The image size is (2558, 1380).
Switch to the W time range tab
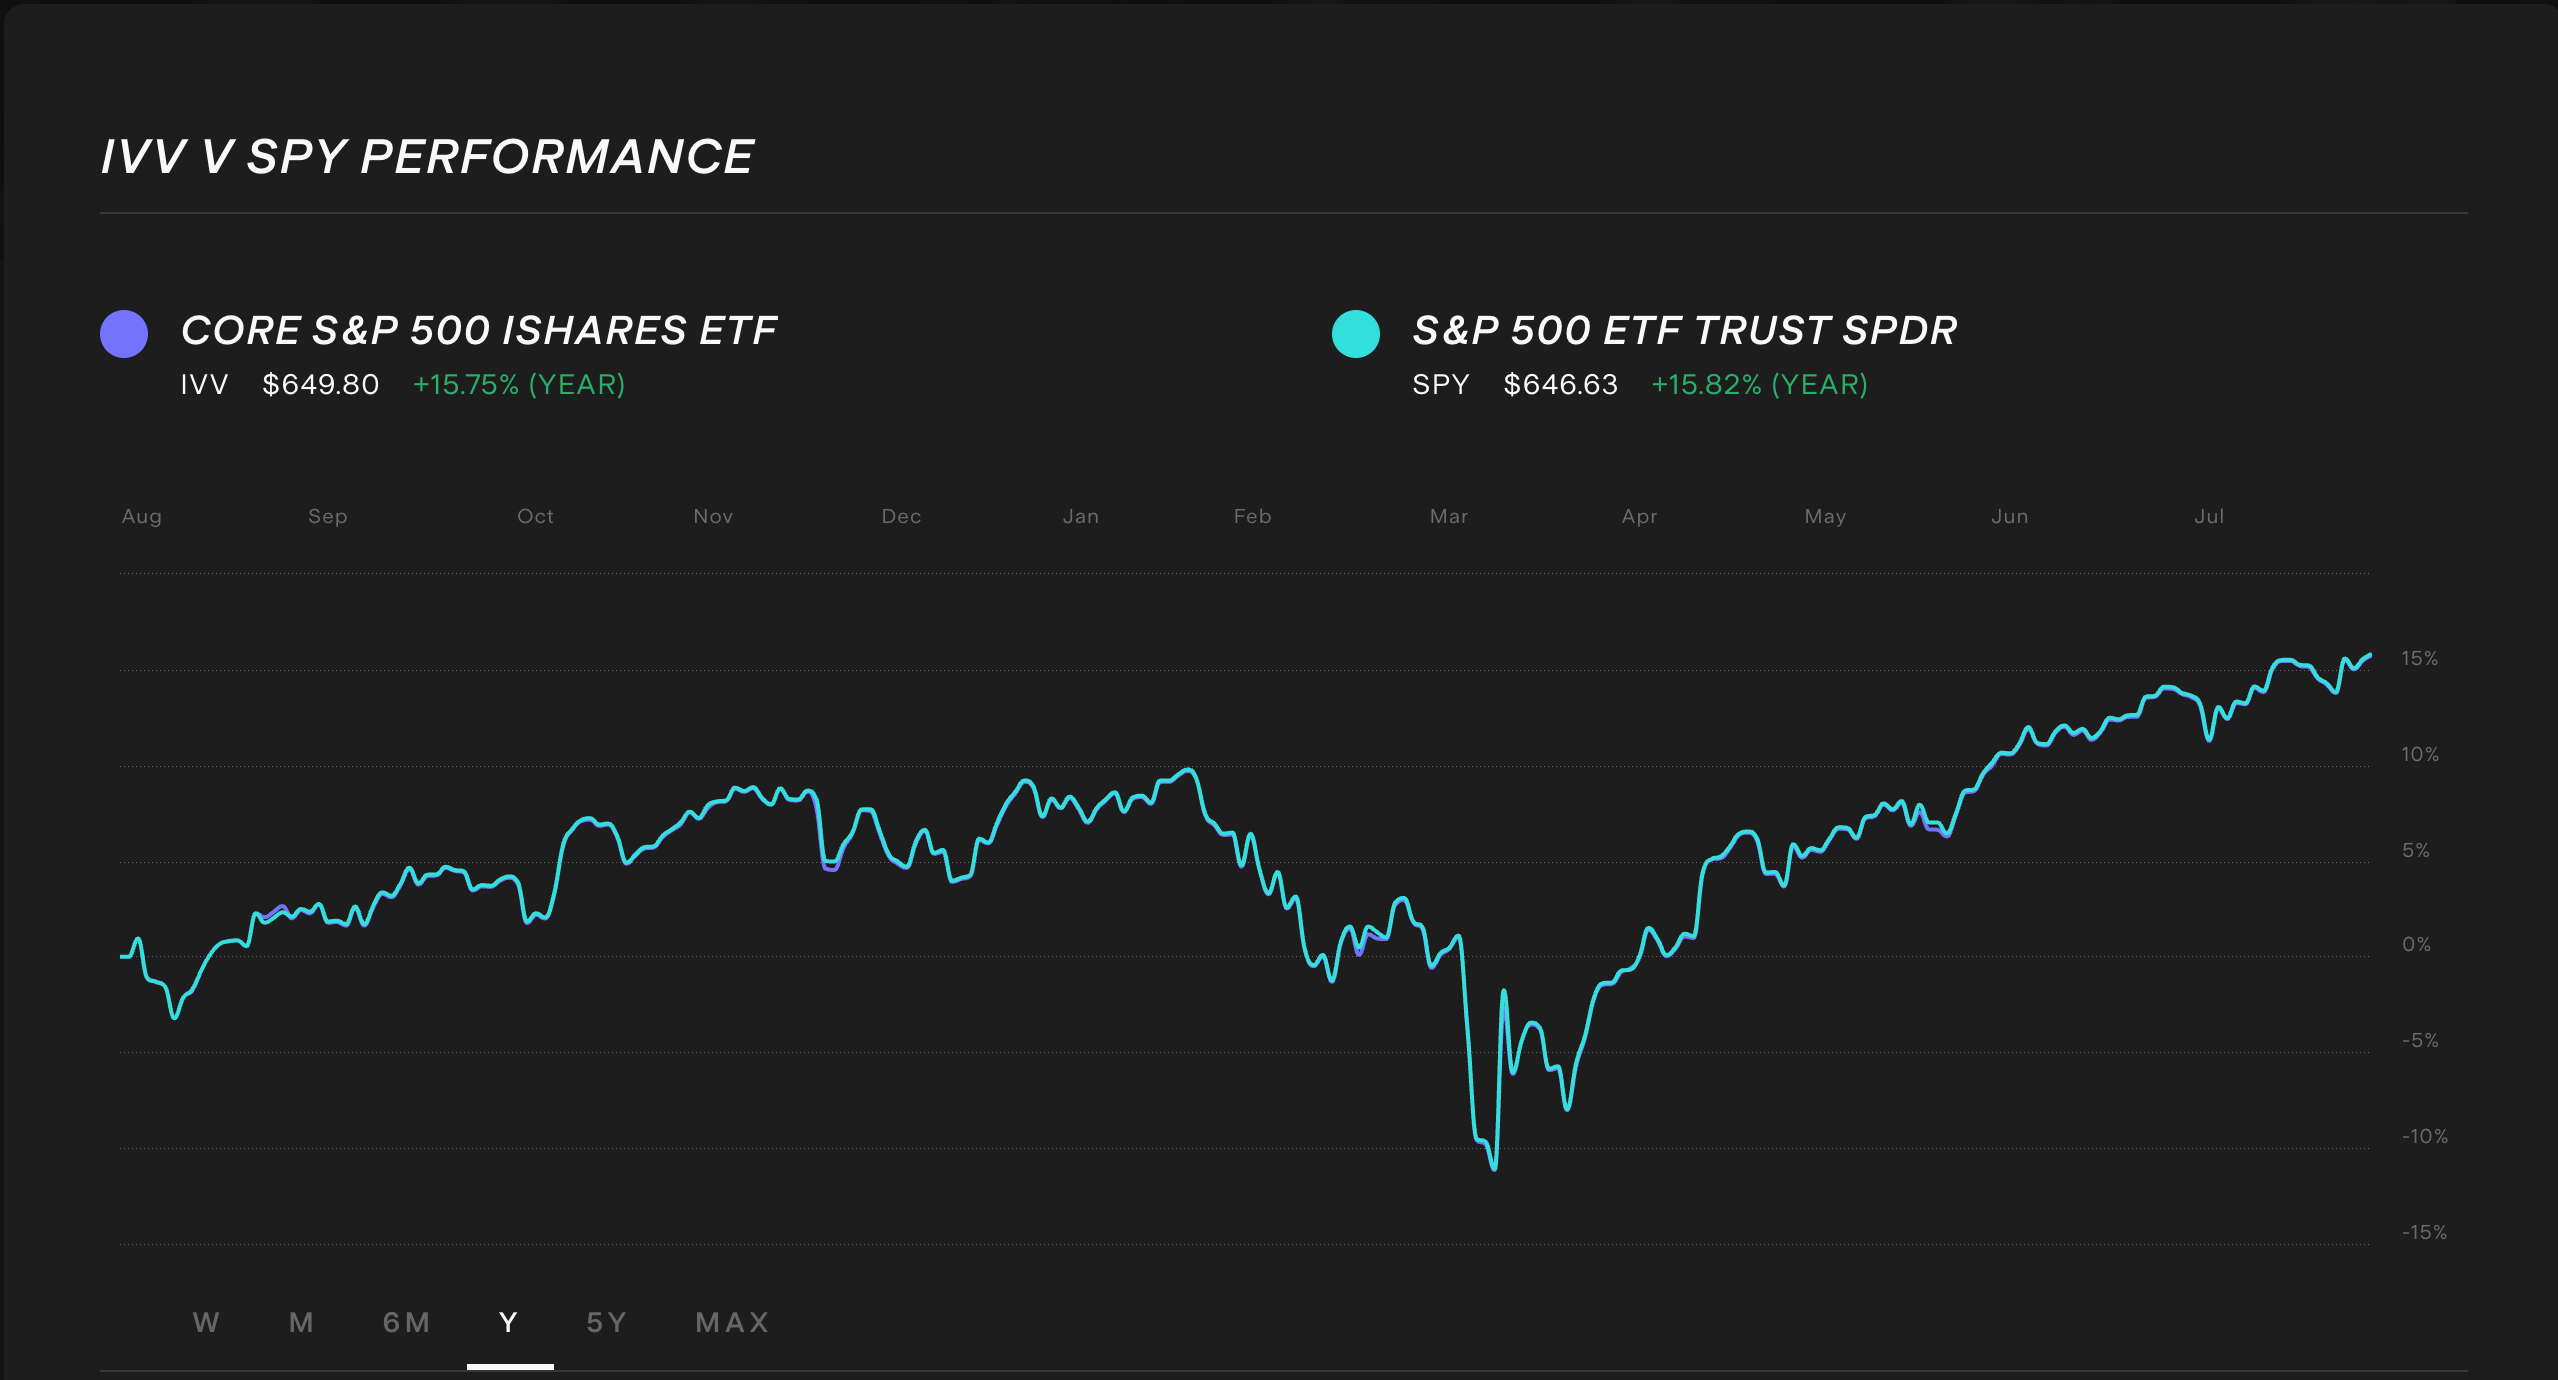coord(206,1322)
